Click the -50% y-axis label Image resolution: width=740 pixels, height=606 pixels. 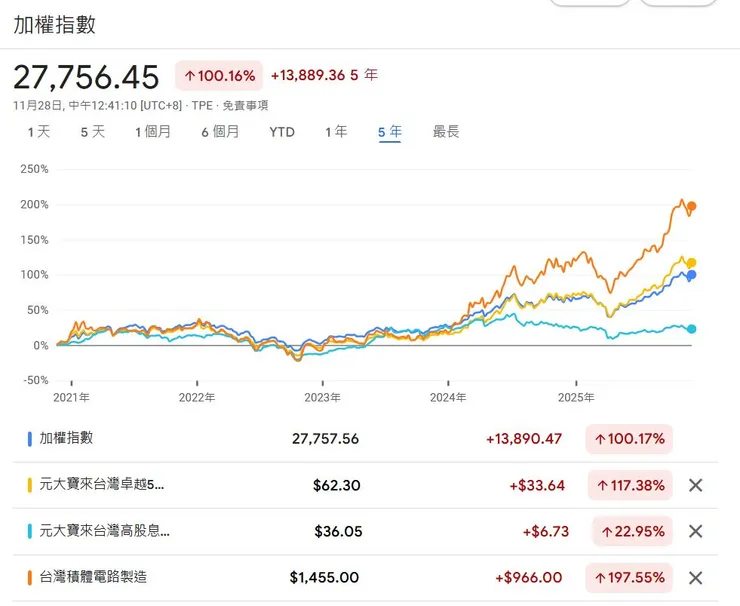pos(36,380)
